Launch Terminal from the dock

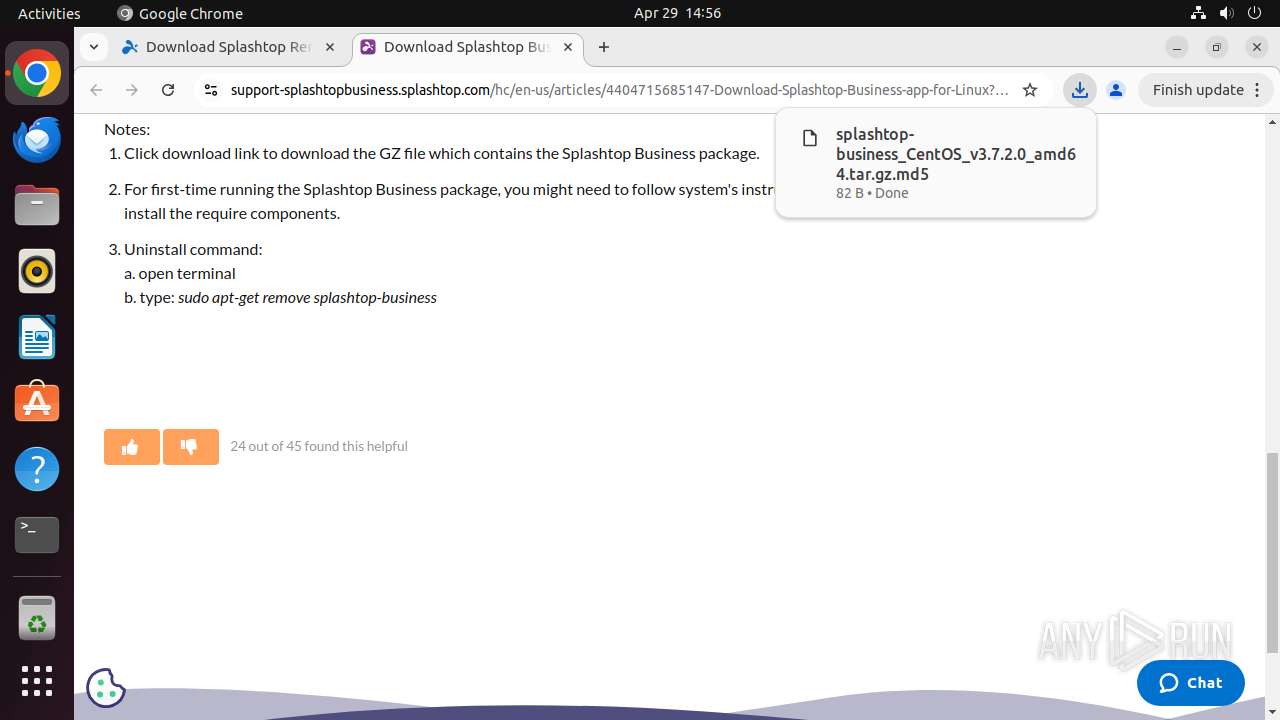(37, 535)
